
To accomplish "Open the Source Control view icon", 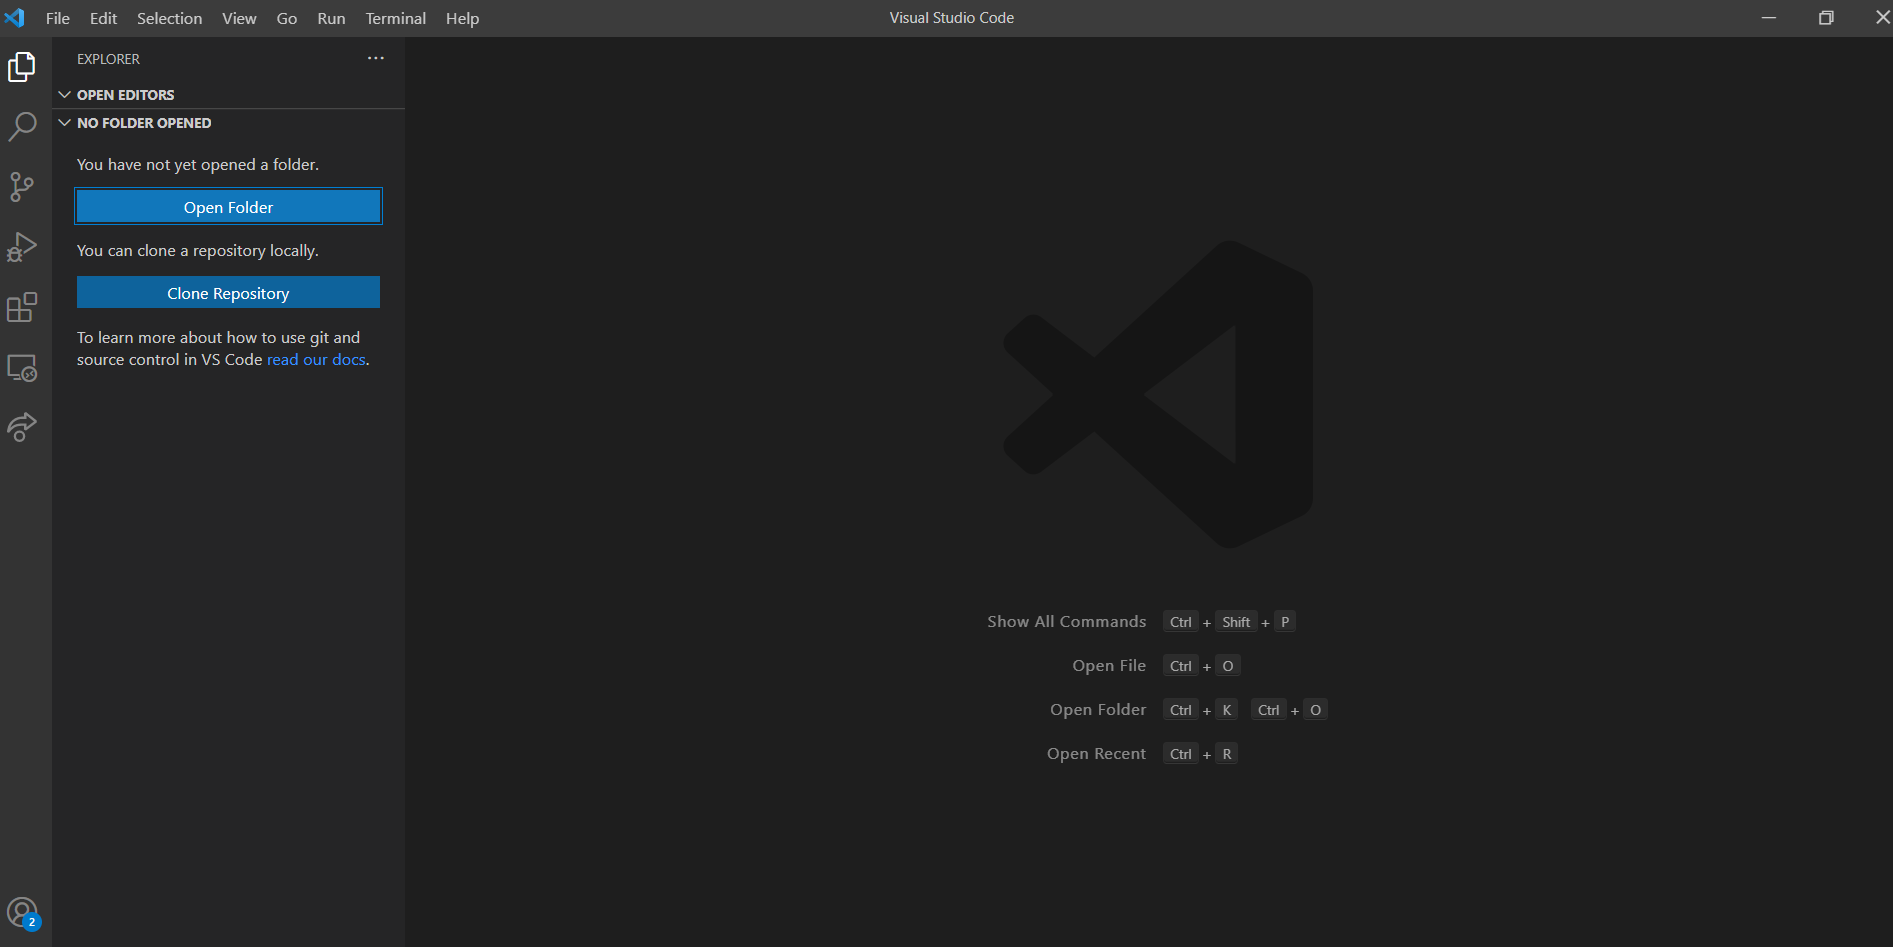I will click(x=22, y=187).
